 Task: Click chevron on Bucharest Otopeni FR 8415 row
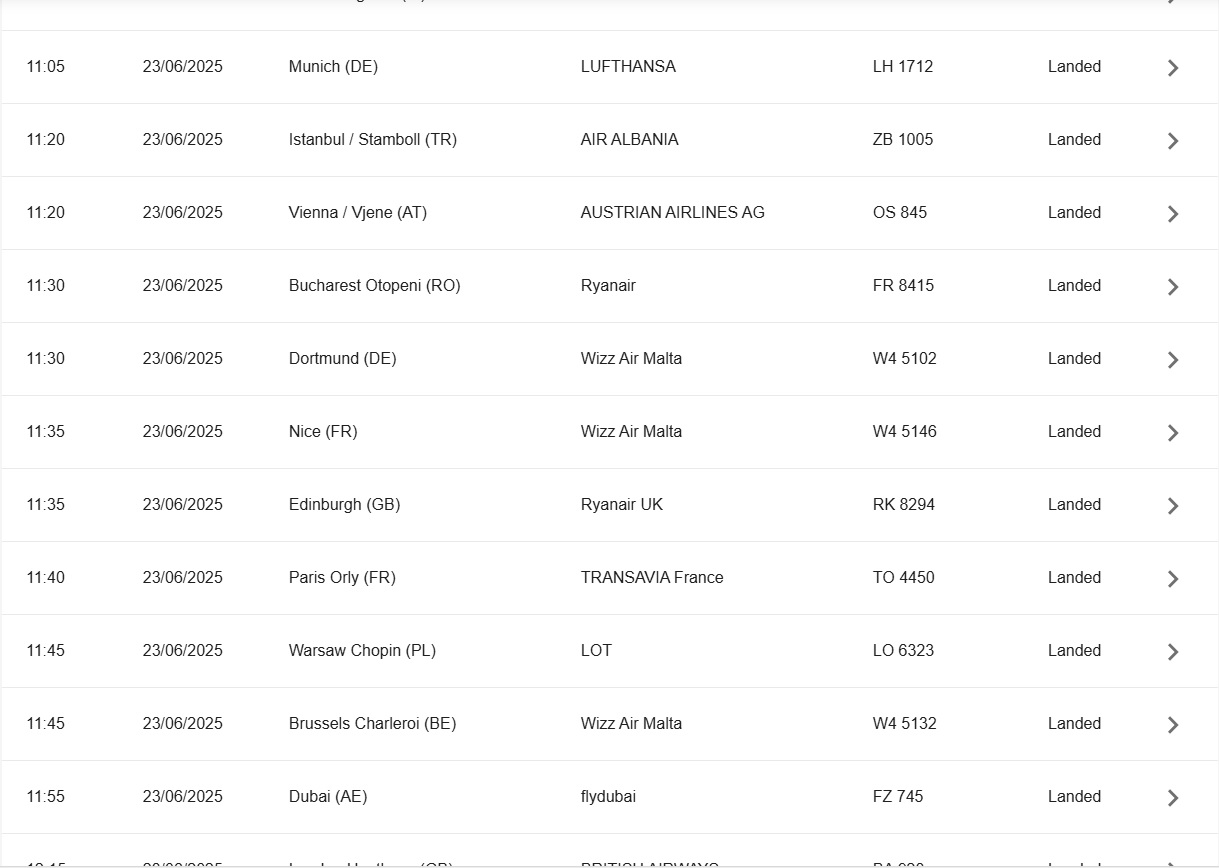coord(1173,287)
